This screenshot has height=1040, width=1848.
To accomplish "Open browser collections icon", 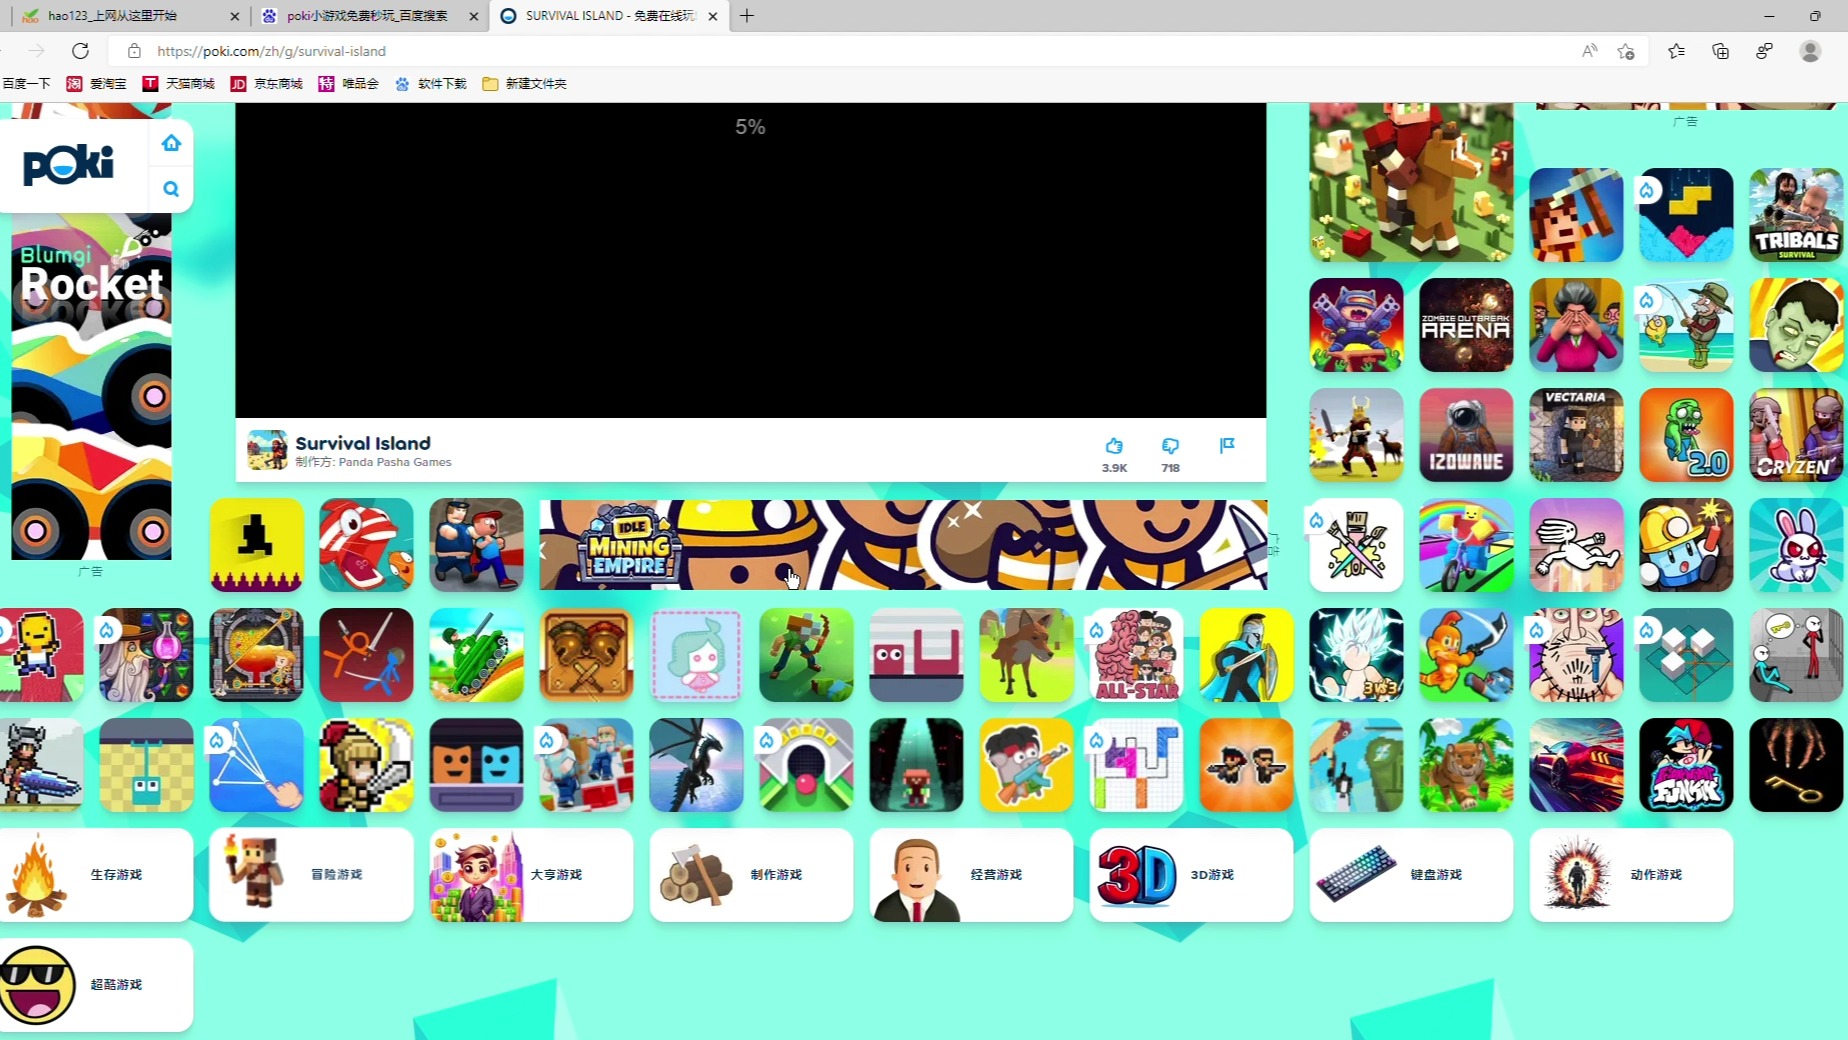I will (x=1720, y=50).
